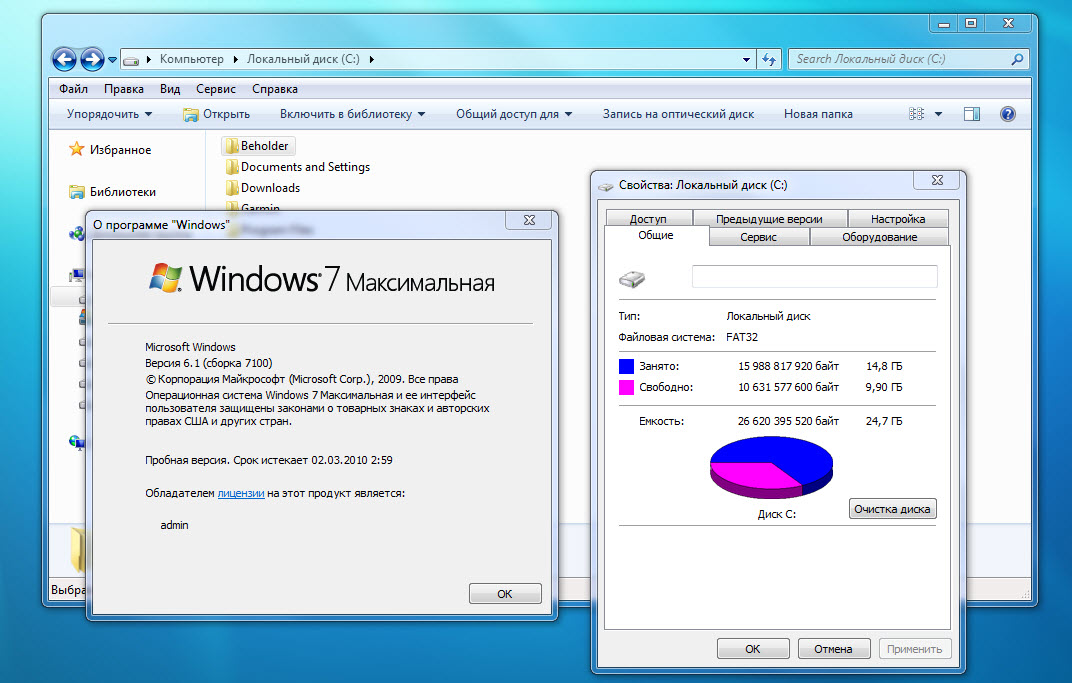This screenshot has height=683, width=1072.
Task: Open the лицензии link in About dialog
Action: pos(241,493)
